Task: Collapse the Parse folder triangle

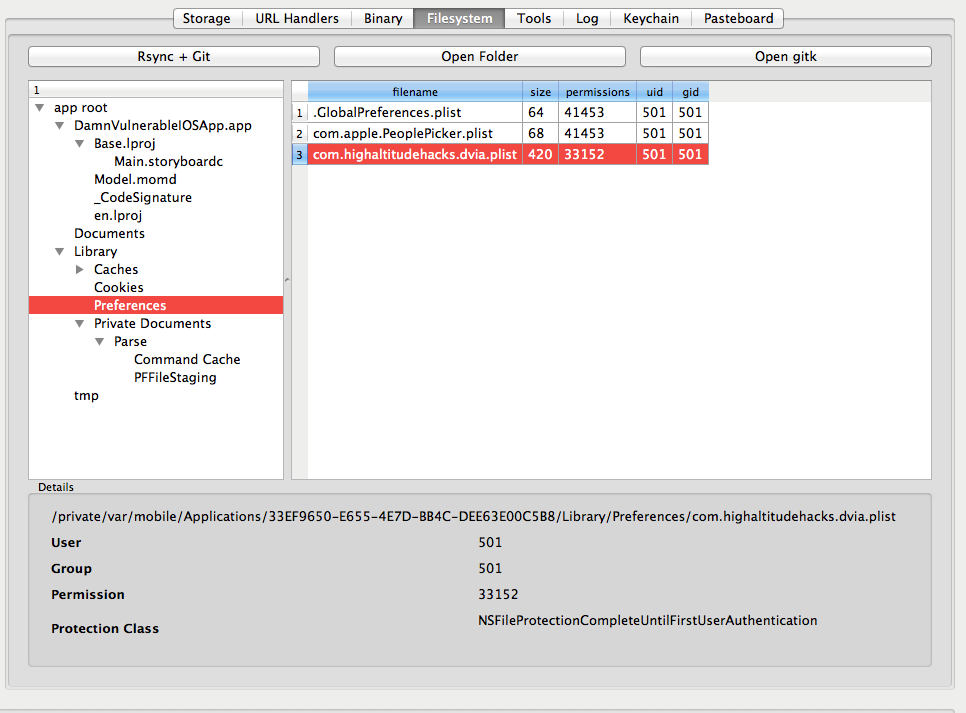Action: tap(99, 342)
